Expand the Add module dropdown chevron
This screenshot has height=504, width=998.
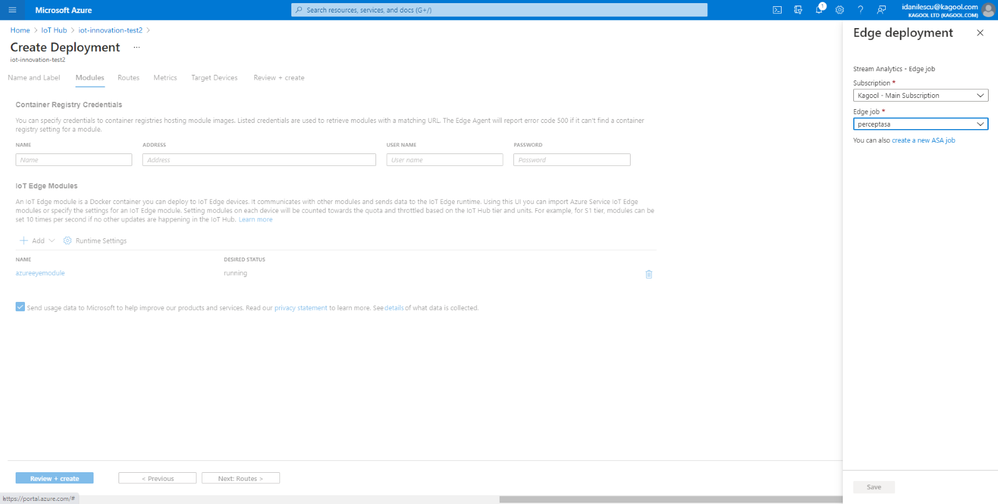pyautogui.click(x=52, y=241)
